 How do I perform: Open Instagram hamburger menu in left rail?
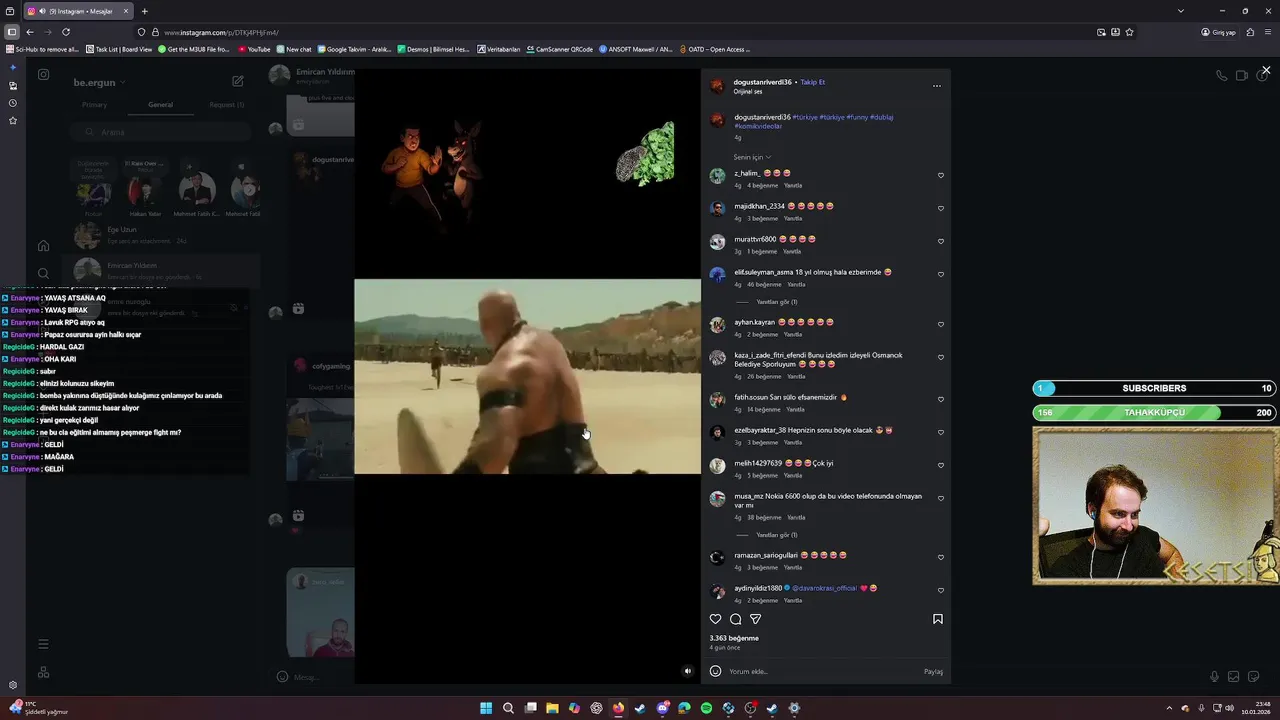point(43,644)
